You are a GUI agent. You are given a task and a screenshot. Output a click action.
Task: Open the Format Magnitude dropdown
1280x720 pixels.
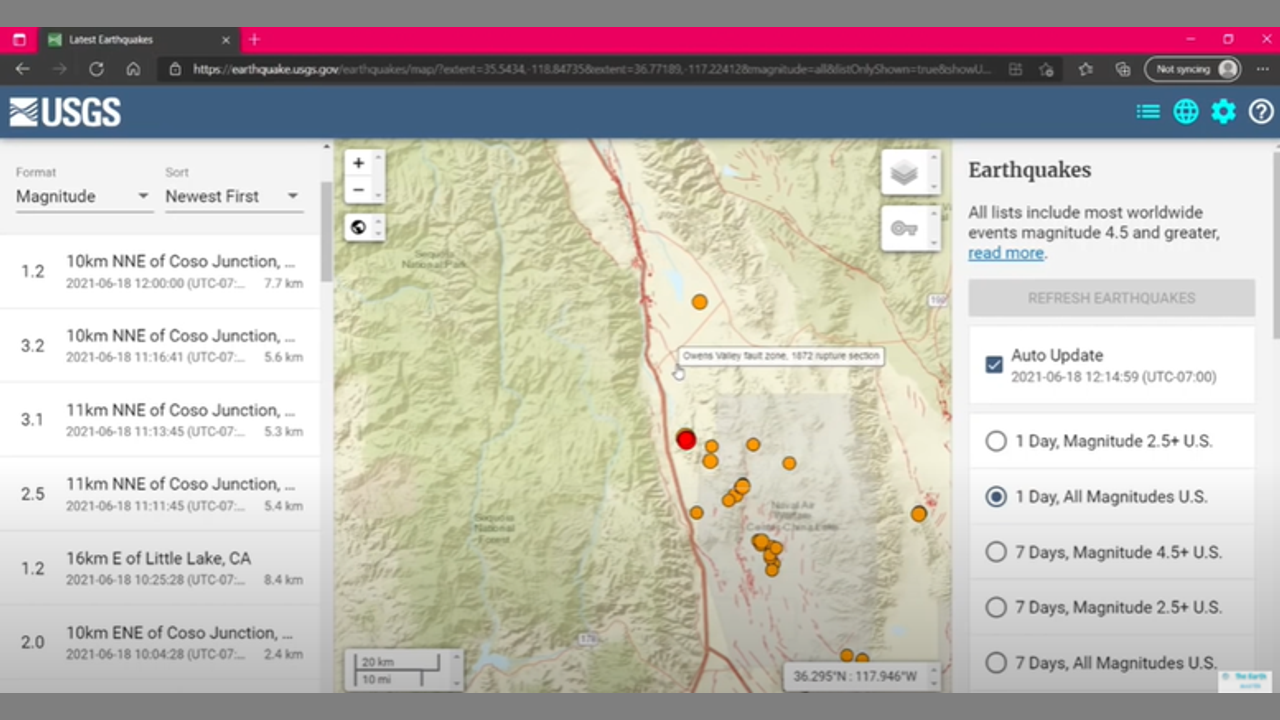point(82,196)
